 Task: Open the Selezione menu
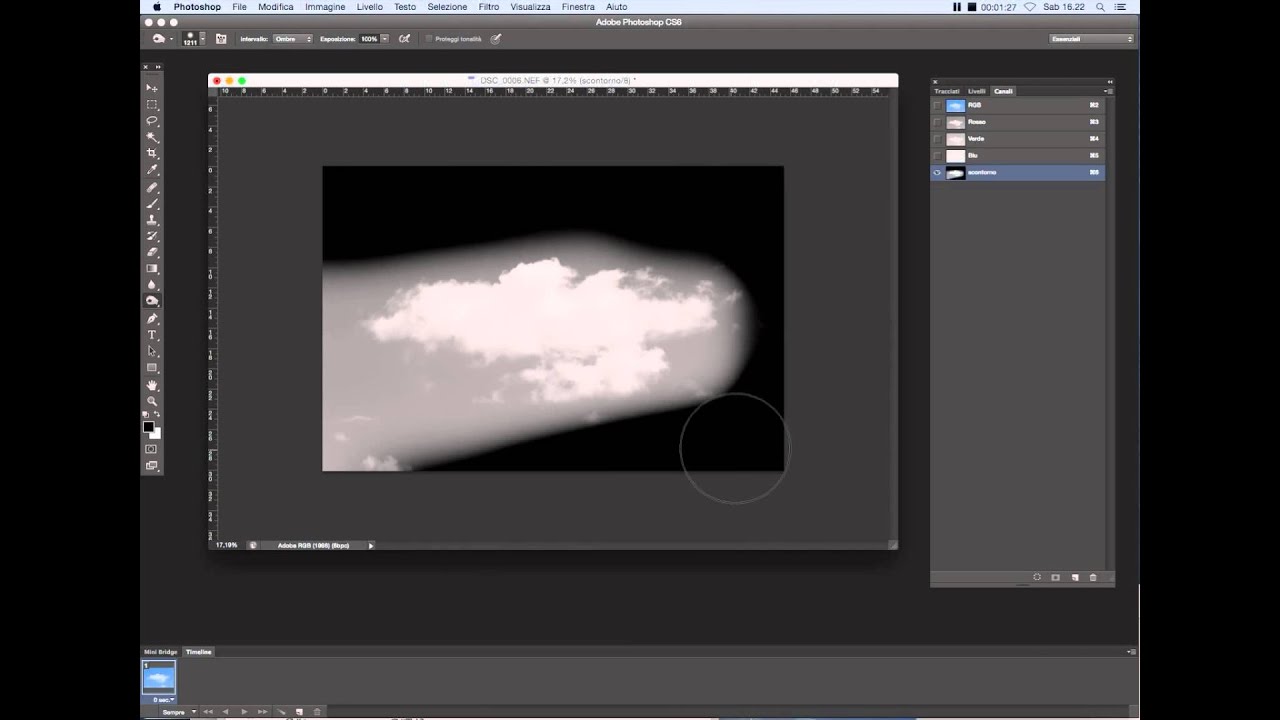(447, 7)
